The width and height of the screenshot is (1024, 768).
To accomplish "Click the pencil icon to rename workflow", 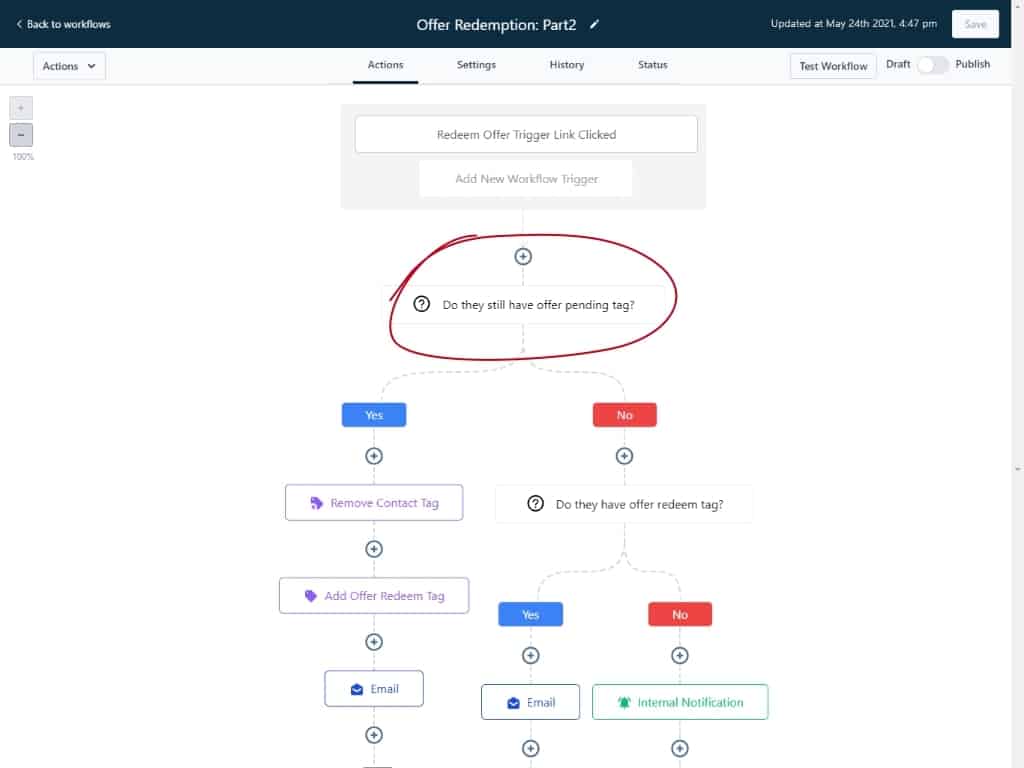I will point(595,24).
